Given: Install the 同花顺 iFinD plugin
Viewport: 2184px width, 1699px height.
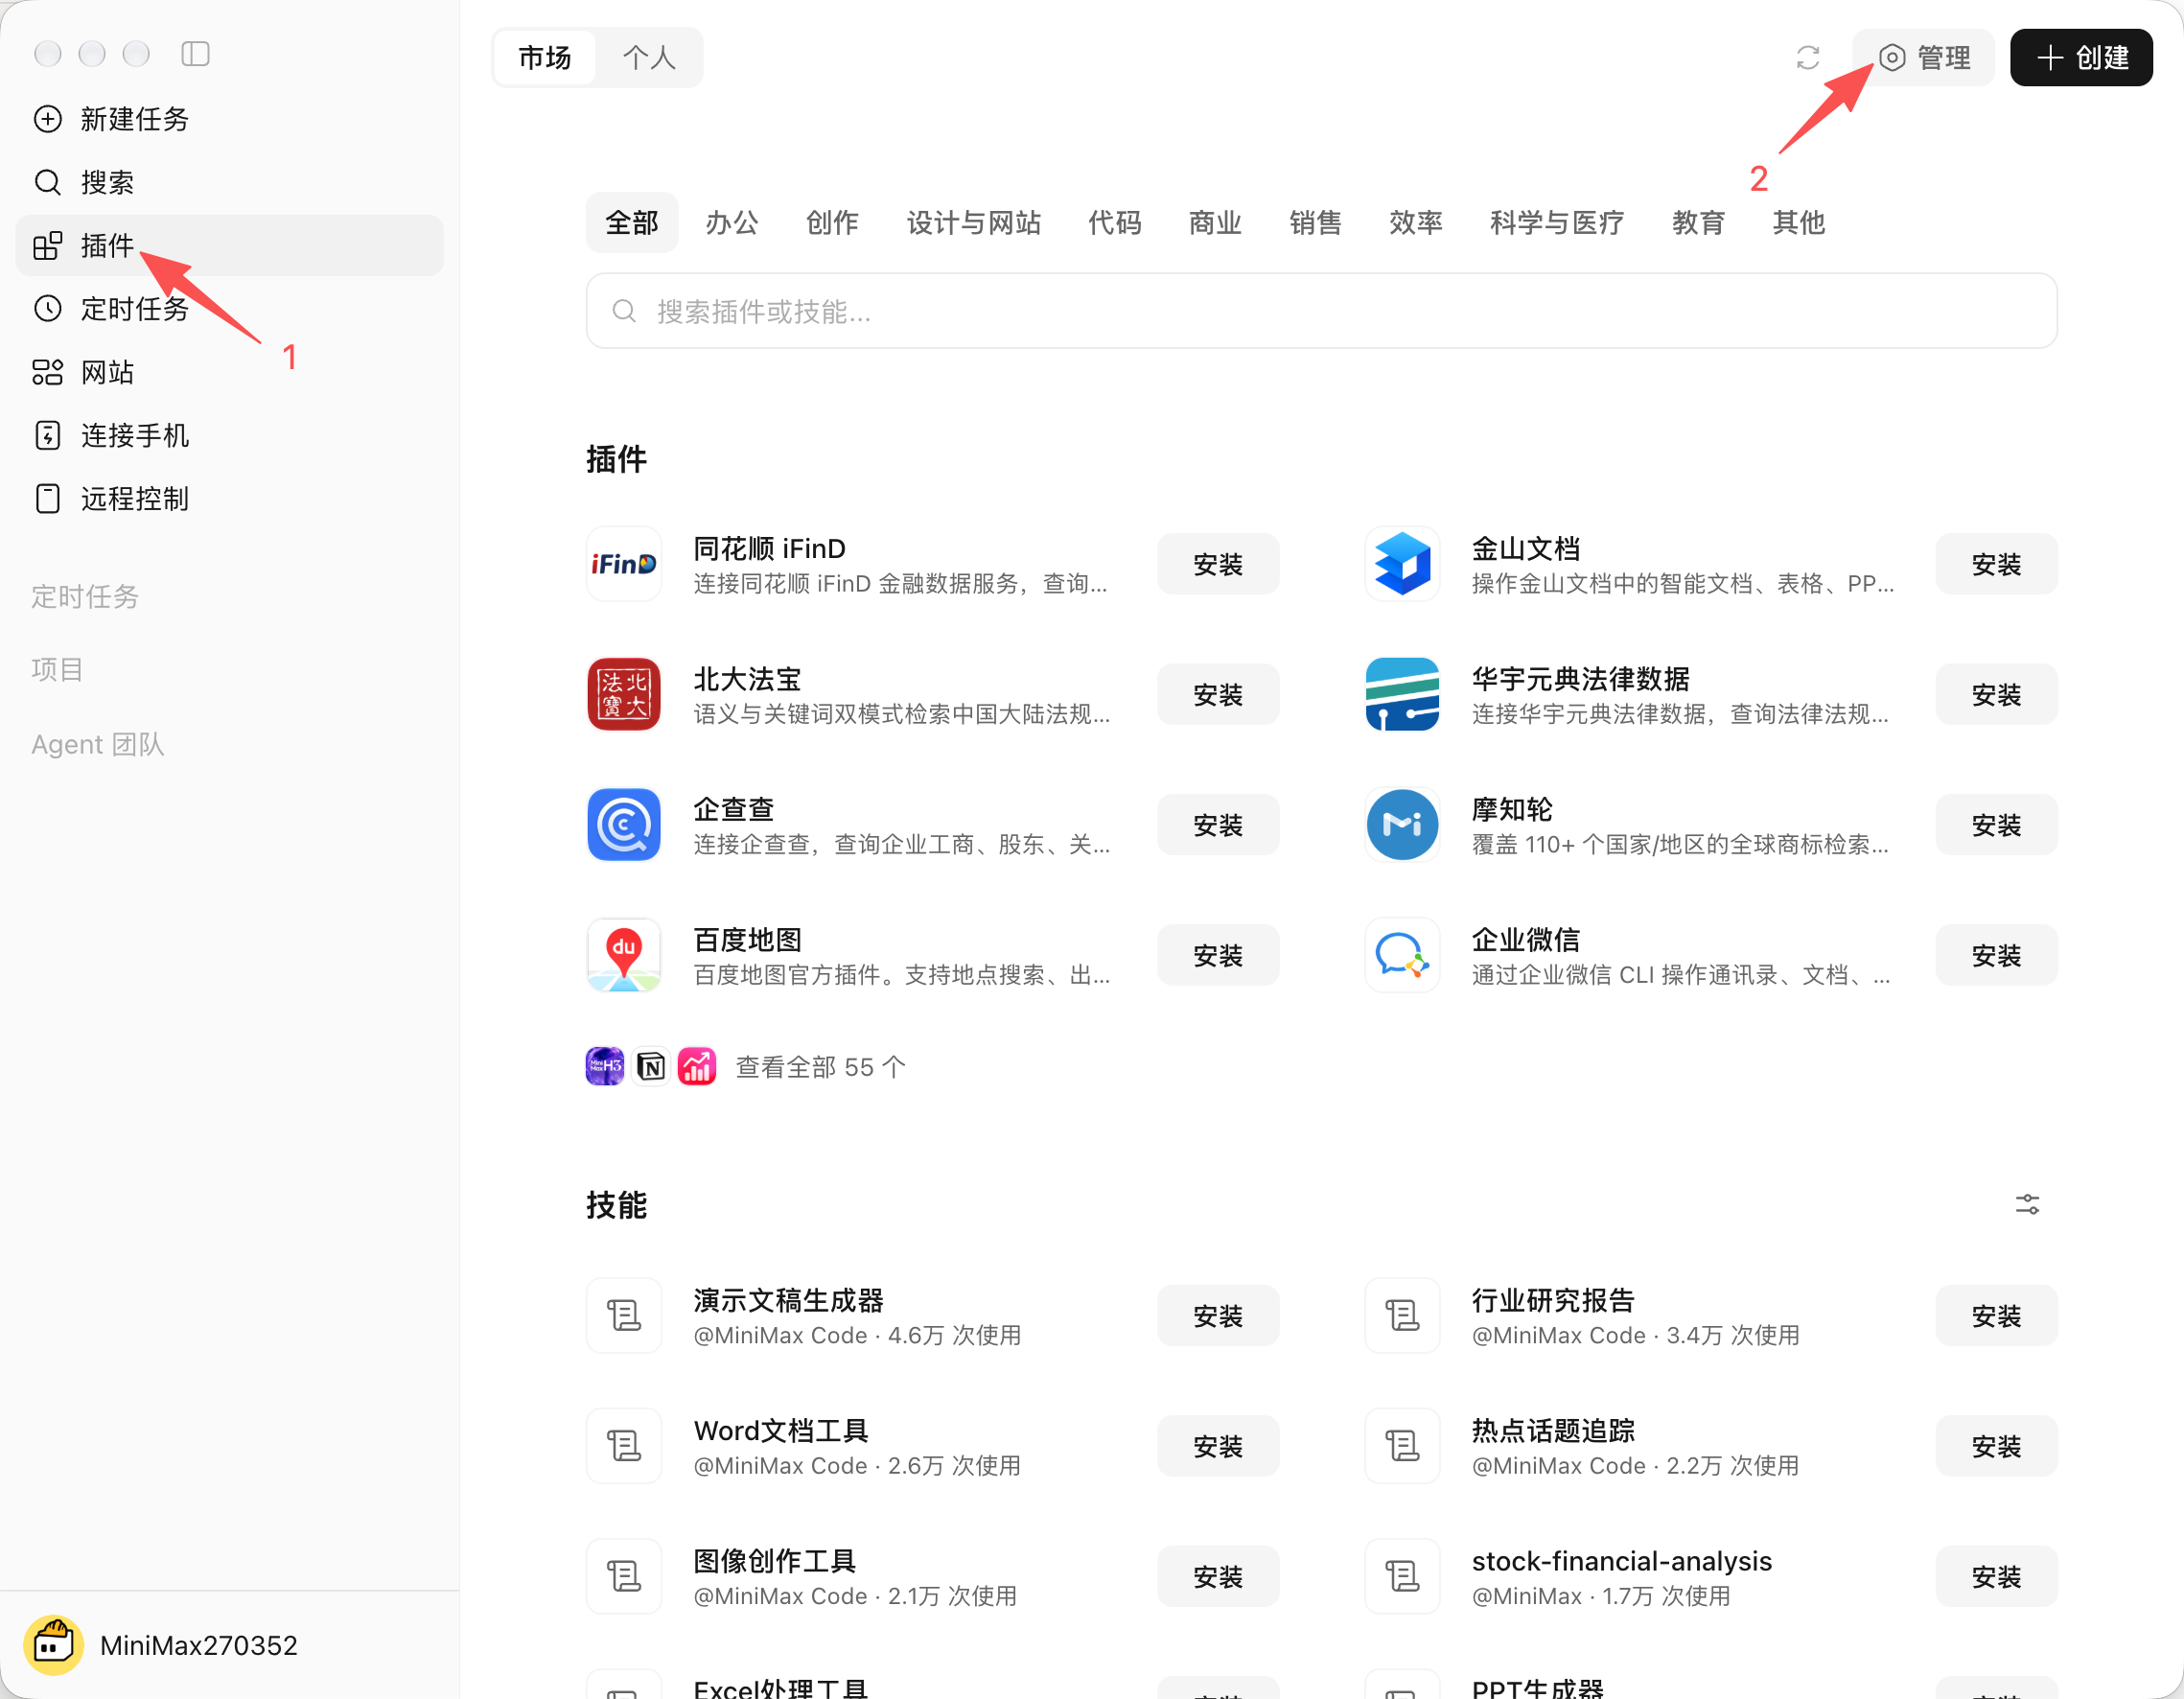Looking at the screenshot, I should [1218, 564].
